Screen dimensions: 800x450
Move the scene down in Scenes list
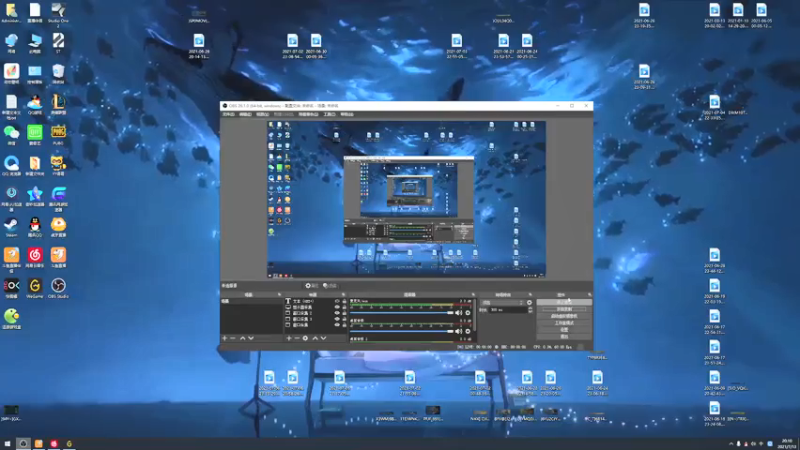pyautogui.click(x=251, y=338)
